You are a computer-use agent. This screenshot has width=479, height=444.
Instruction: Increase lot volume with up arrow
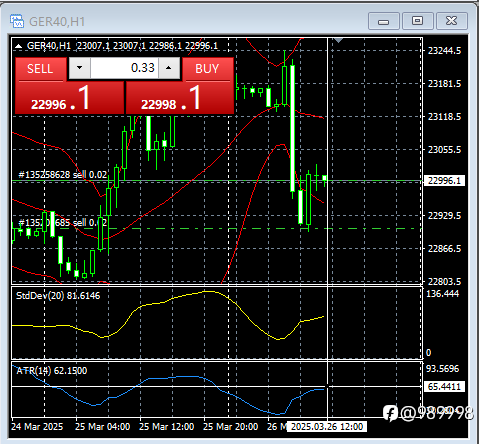click(x=169, y=68)
